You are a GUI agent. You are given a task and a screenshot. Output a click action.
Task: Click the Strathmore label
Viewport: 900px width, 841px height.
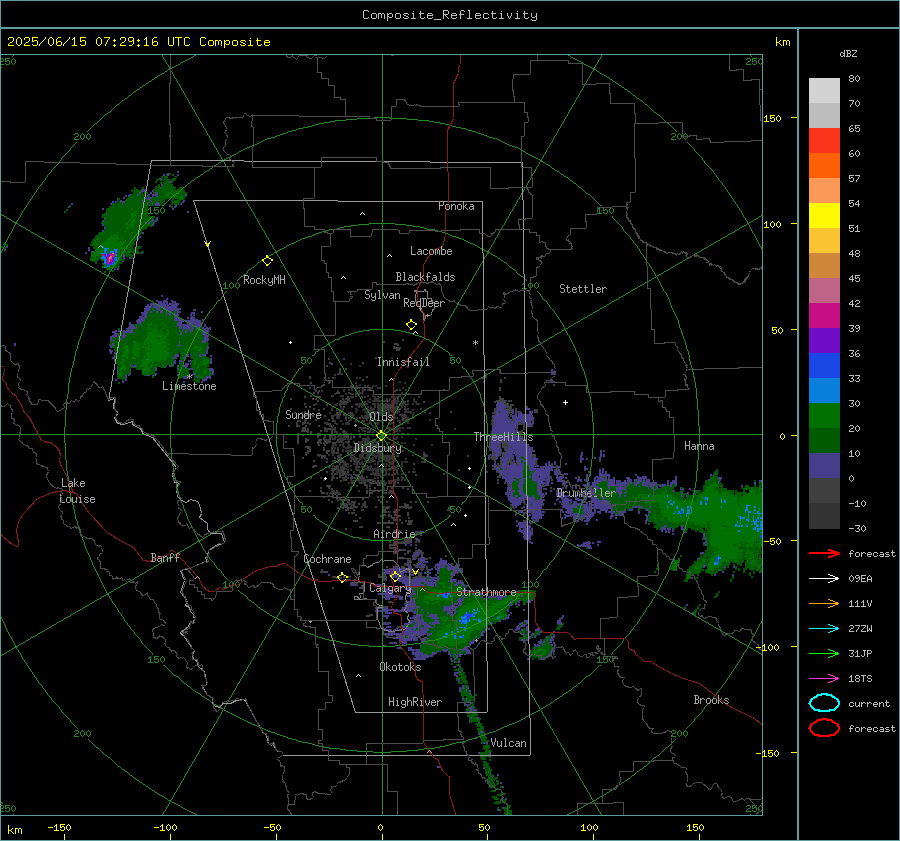486,592
